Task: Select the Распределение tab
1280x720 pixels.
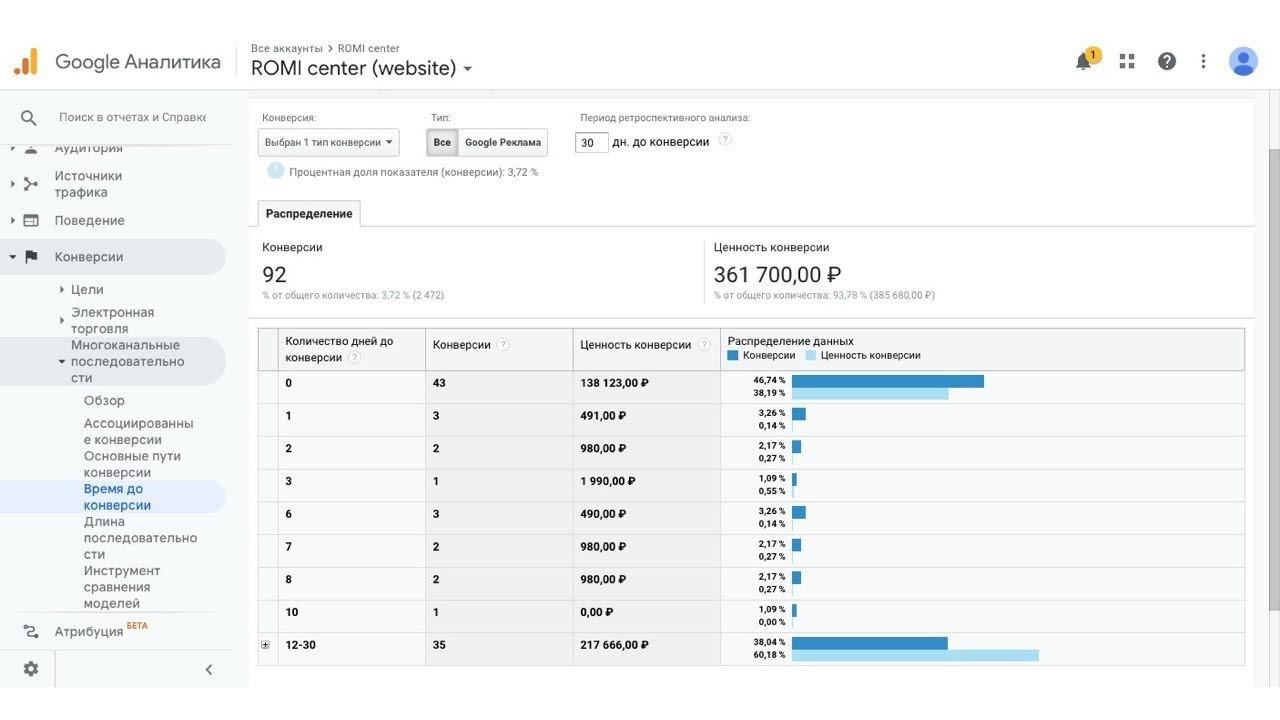Action: [x=309, y=214]
